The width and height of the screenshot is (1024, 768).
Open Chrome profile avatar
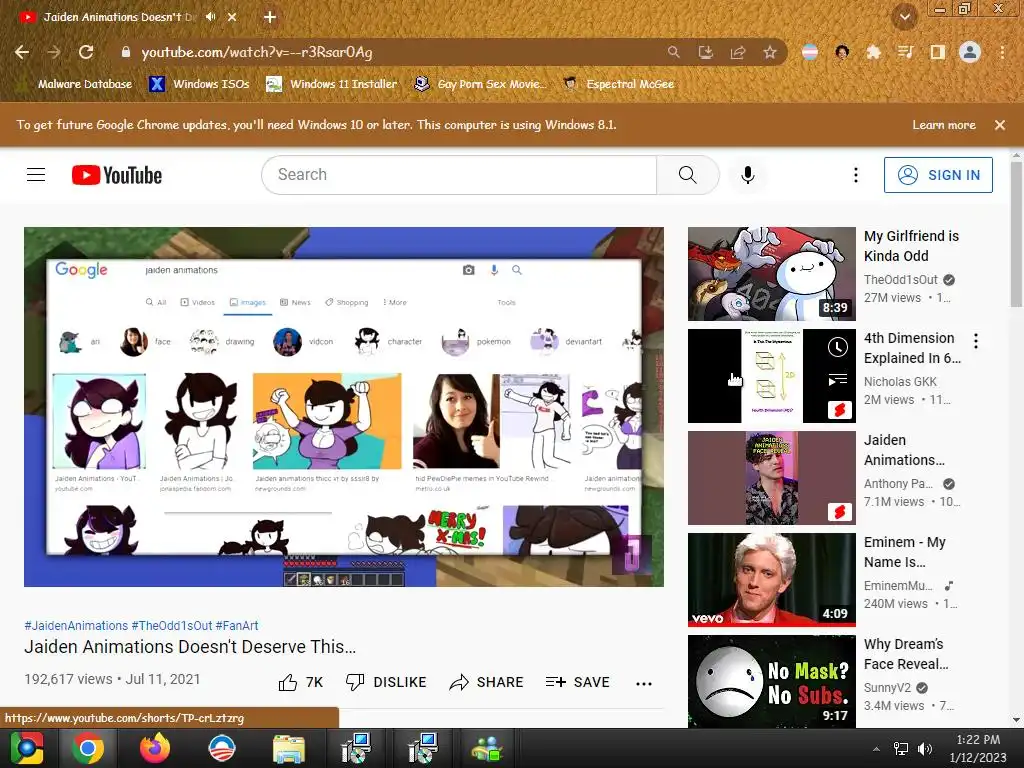[970, 52]
